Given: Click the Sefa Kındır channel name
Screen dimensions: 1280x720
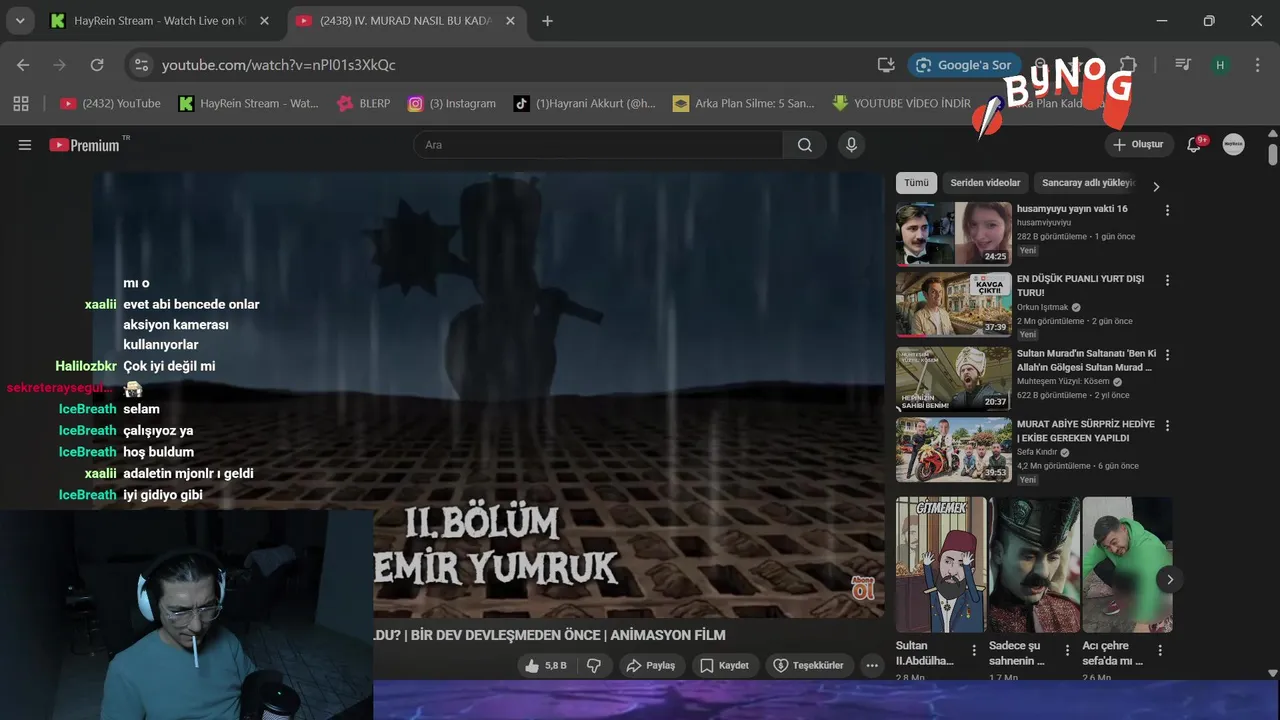Looking at the screenshot, I should (1036, 452).
